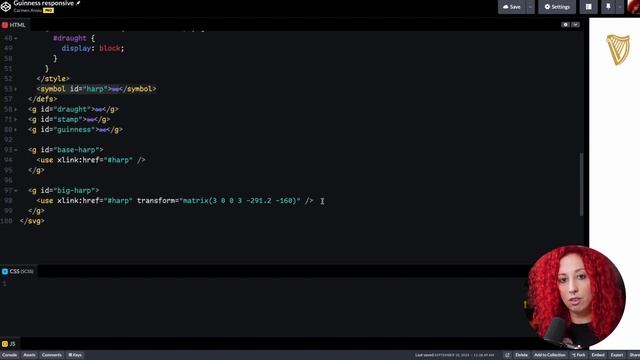
Task: Click the harp logo in the preview
Action: [618, 50]
